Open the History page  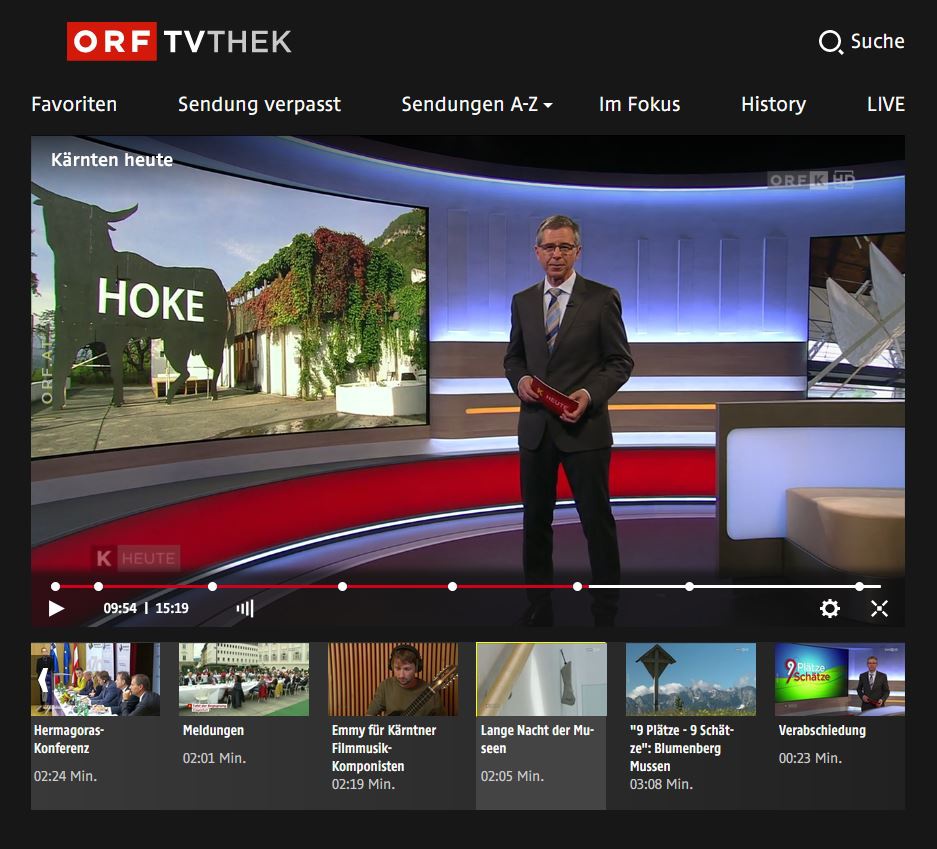(773, 104)
